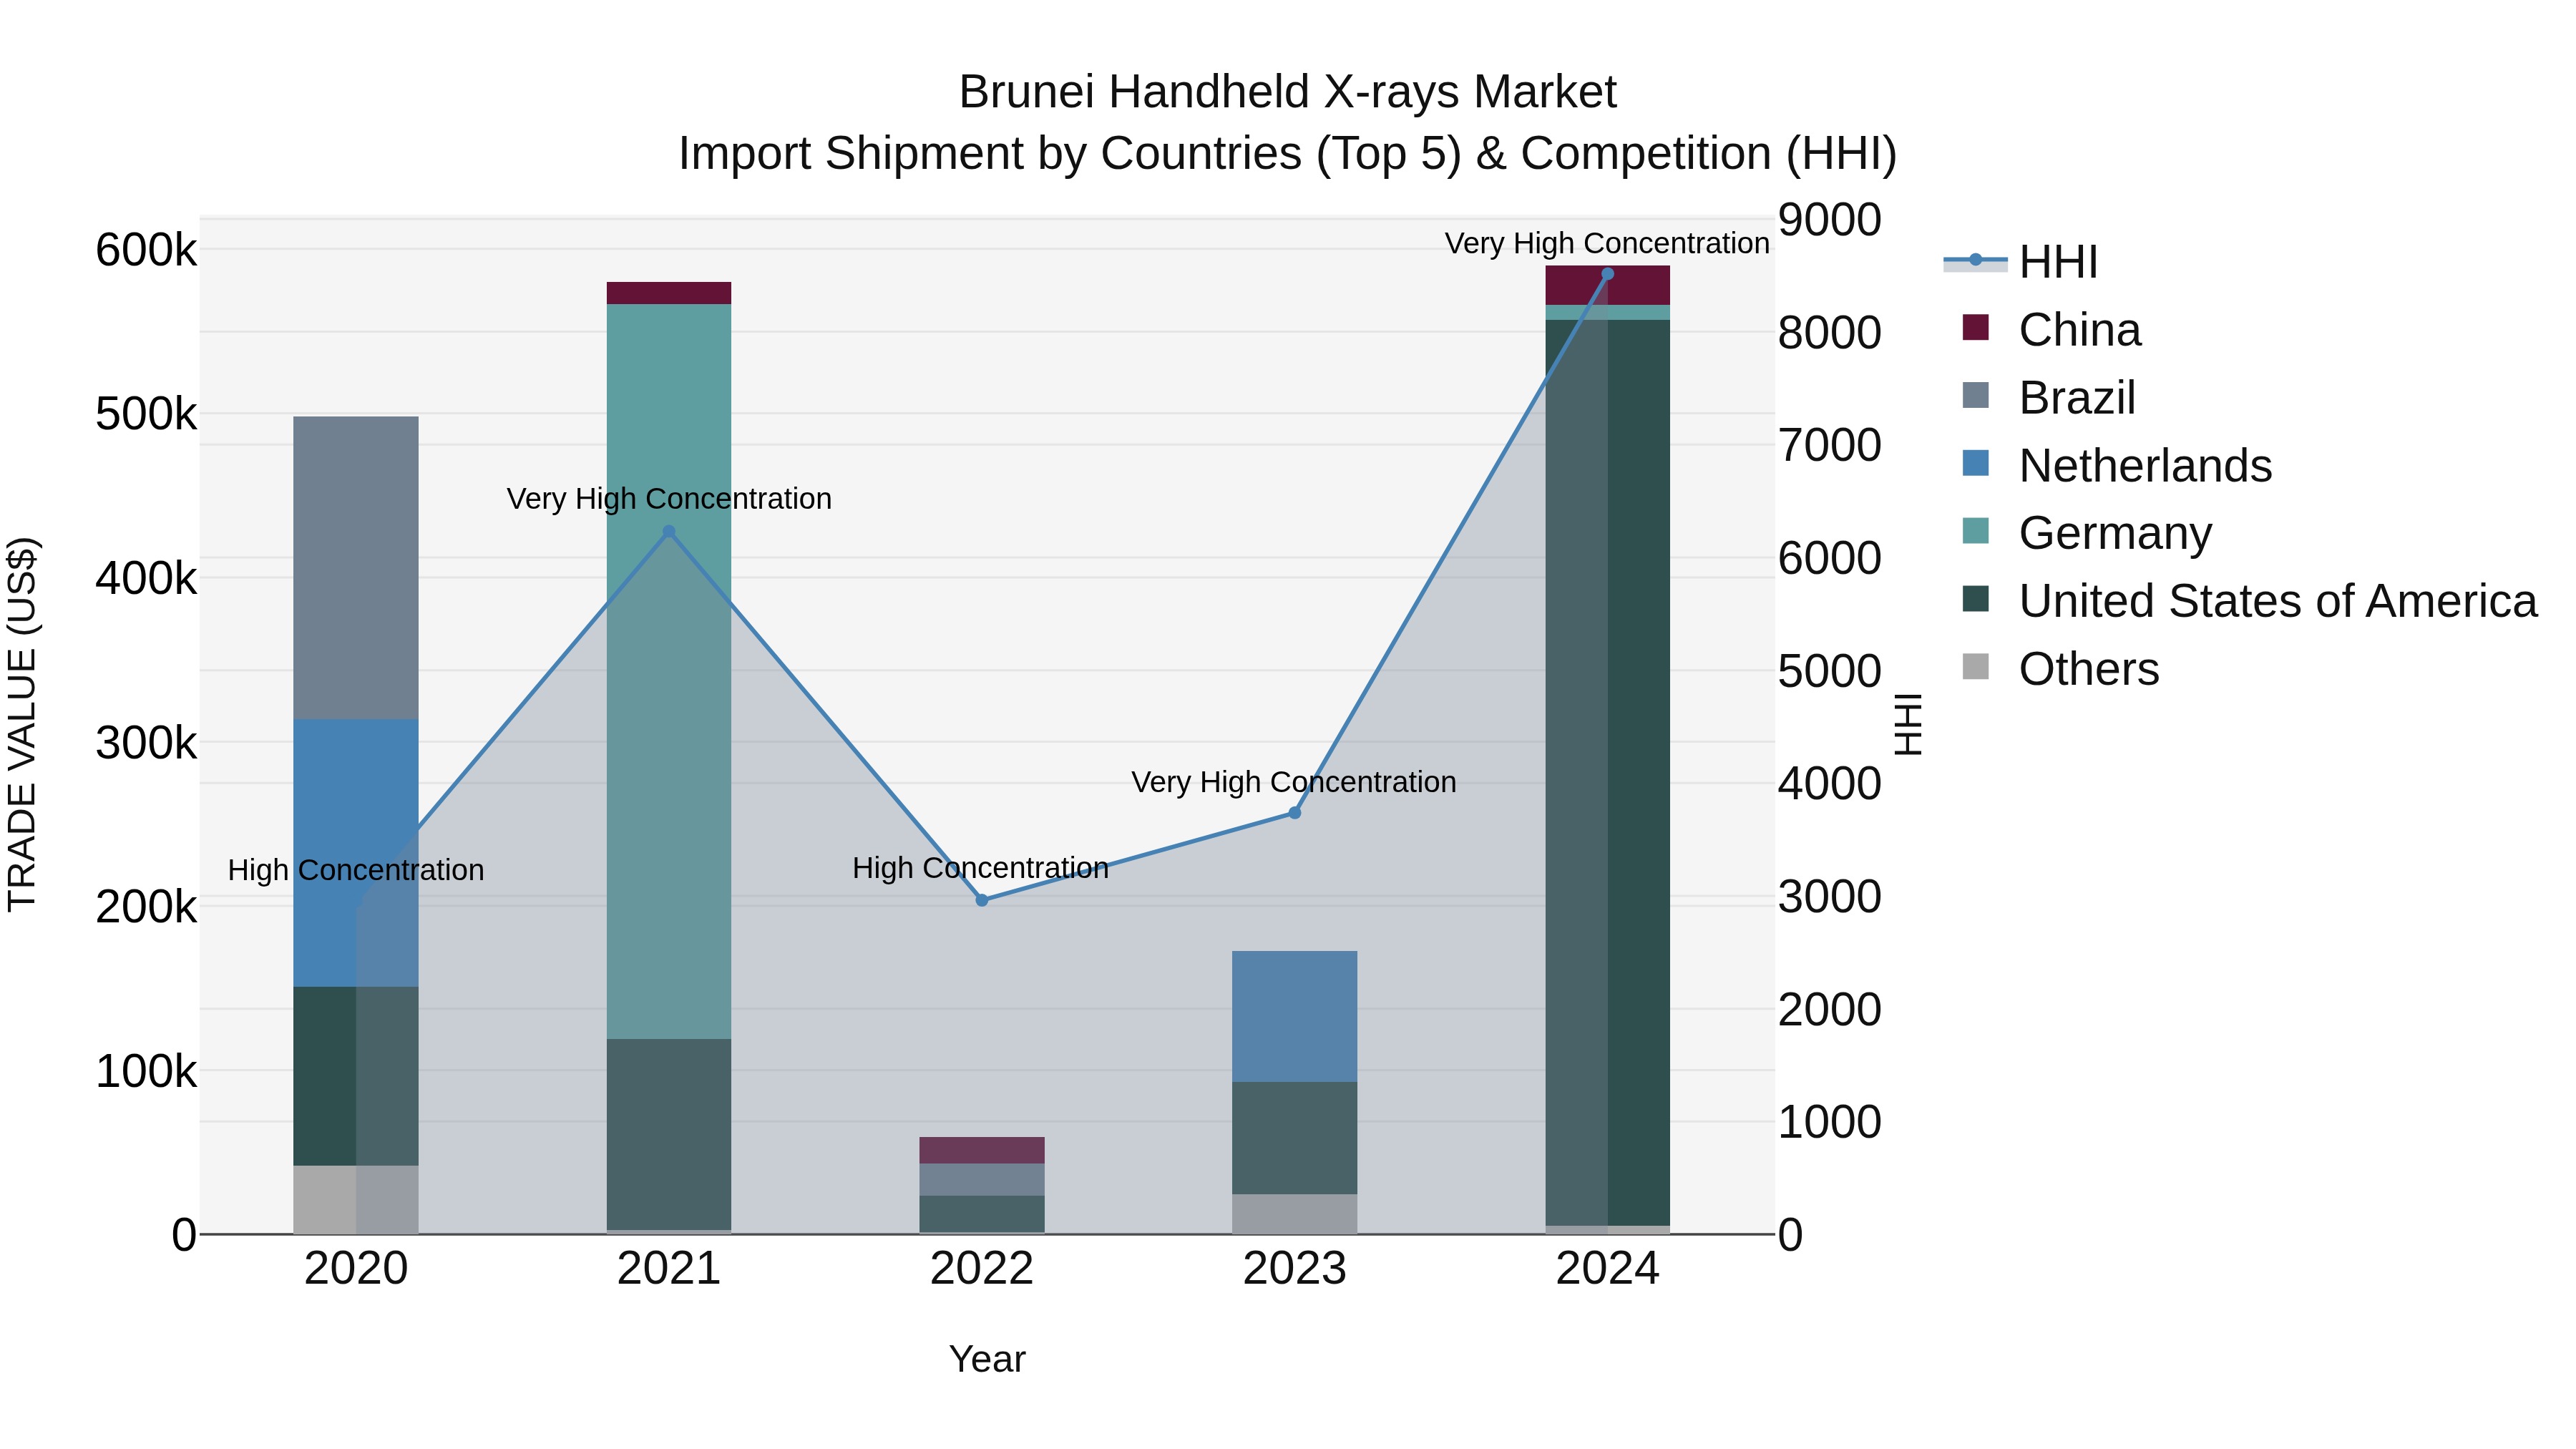This screenshot has width=2576, height=1449.
Task: Click the 2020 x-axis label
Action: coord(356,1269)
